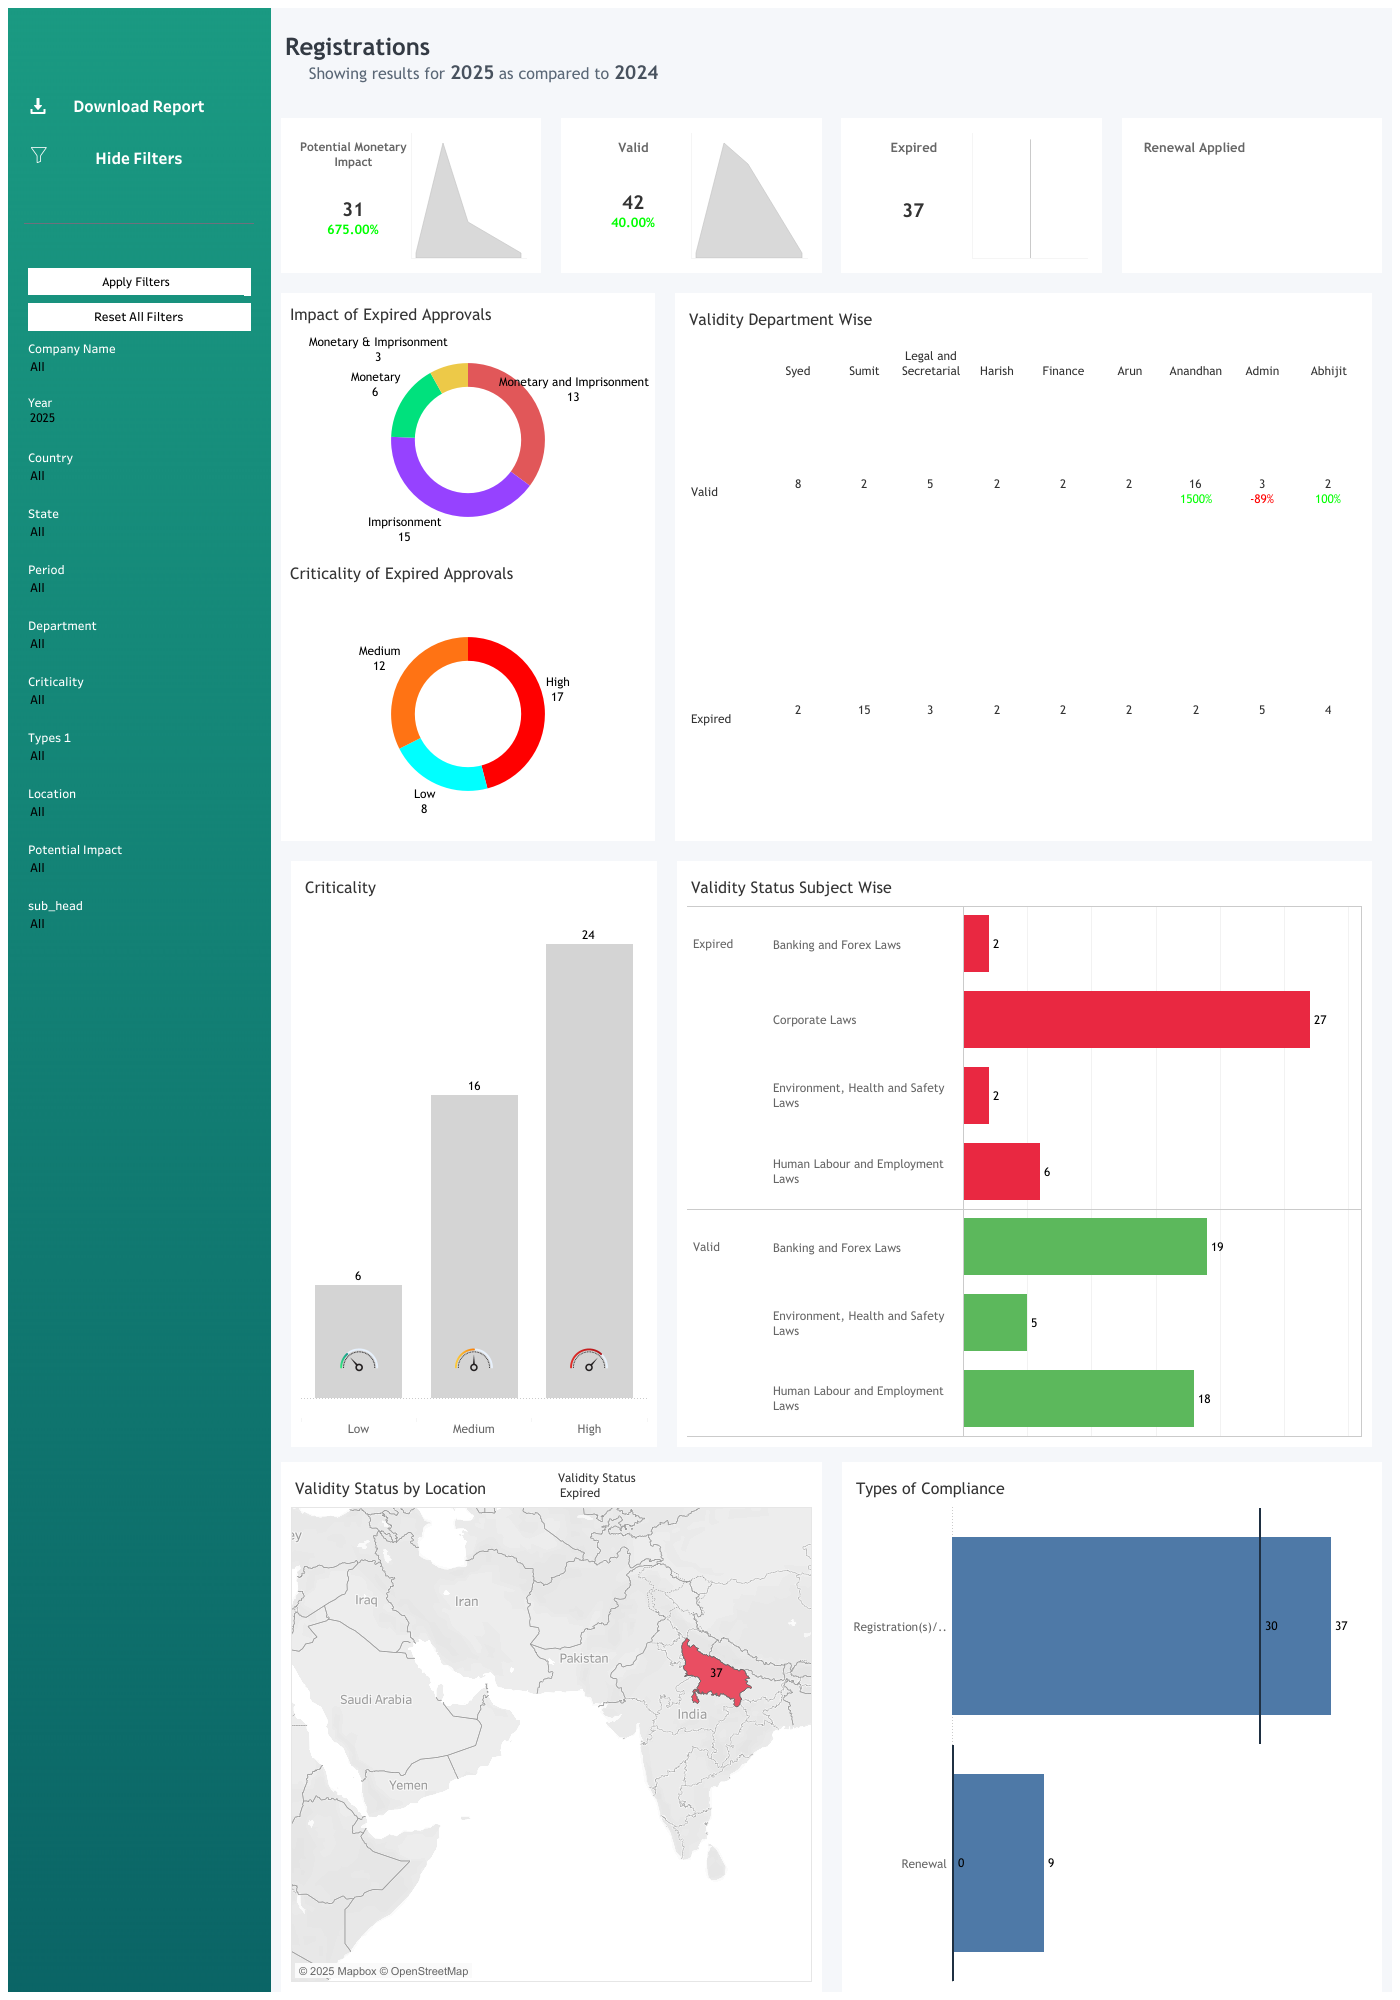
Task: Click the Low criticality gauge icon
Action: 358,1361
